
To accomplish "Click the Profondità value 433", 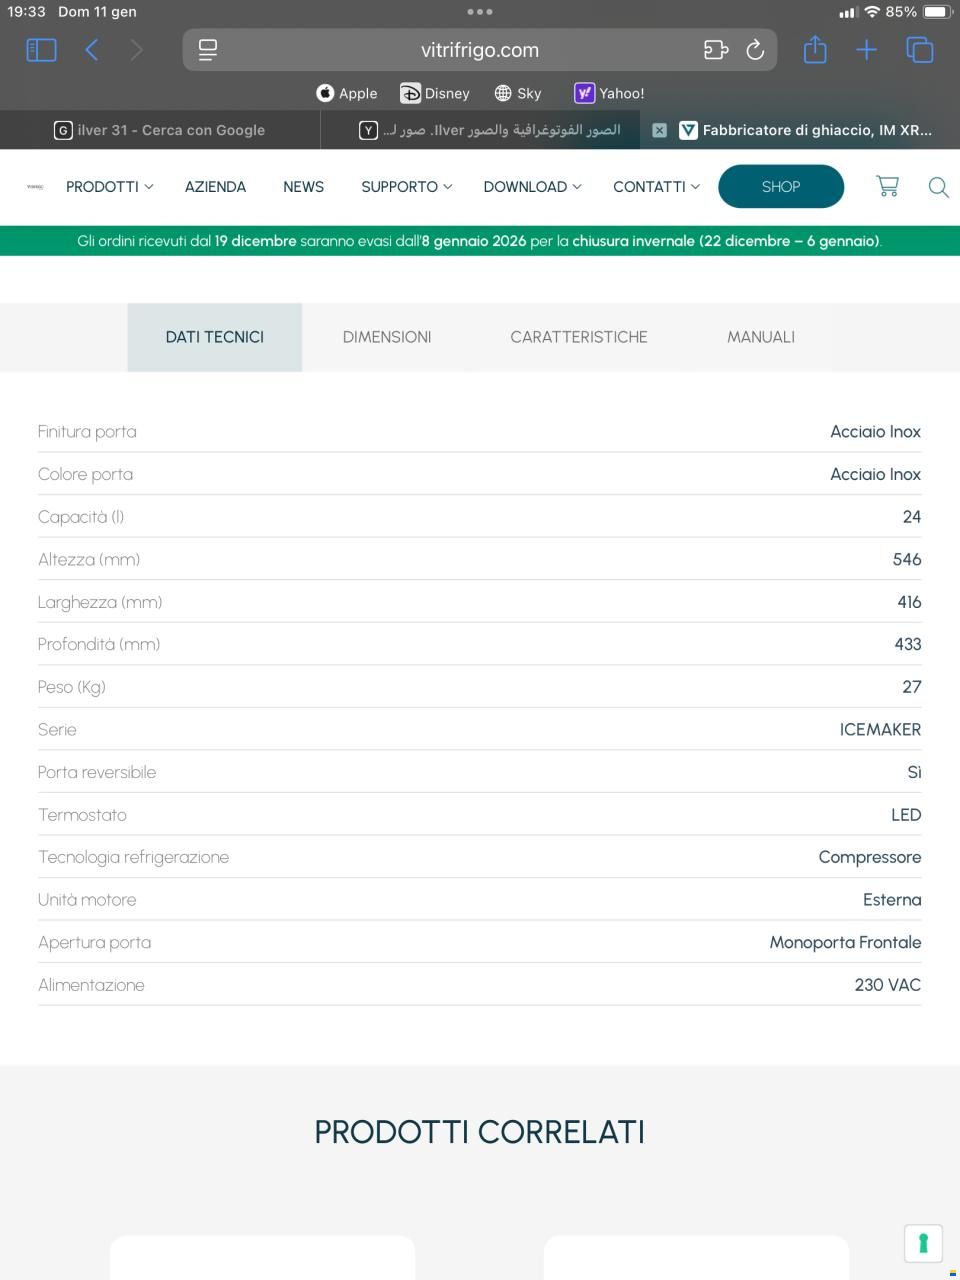I will click(908, 645).
